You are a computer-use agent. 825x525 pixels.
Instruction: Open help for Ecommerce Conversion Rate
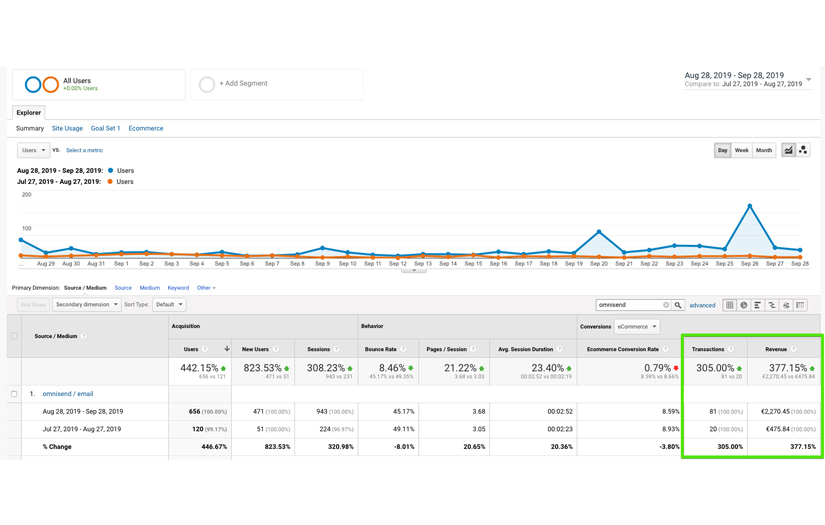coord(666,349)
